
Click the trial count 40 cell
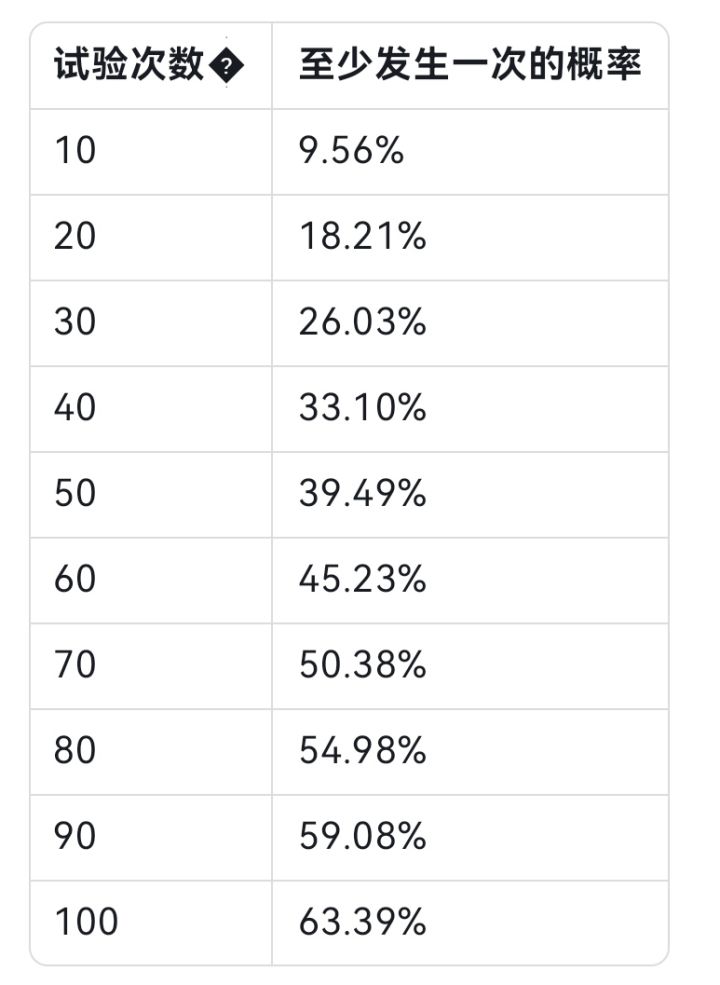[x=75, y=409]
